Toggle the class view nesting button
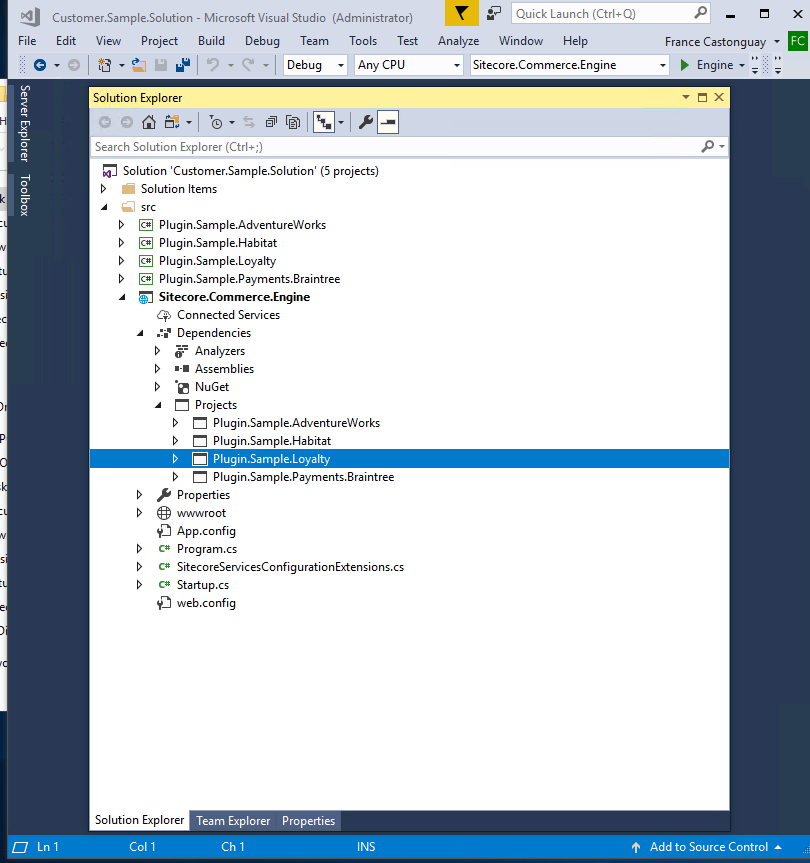Viewport: 810px width, 863px height. pos(324,122)
